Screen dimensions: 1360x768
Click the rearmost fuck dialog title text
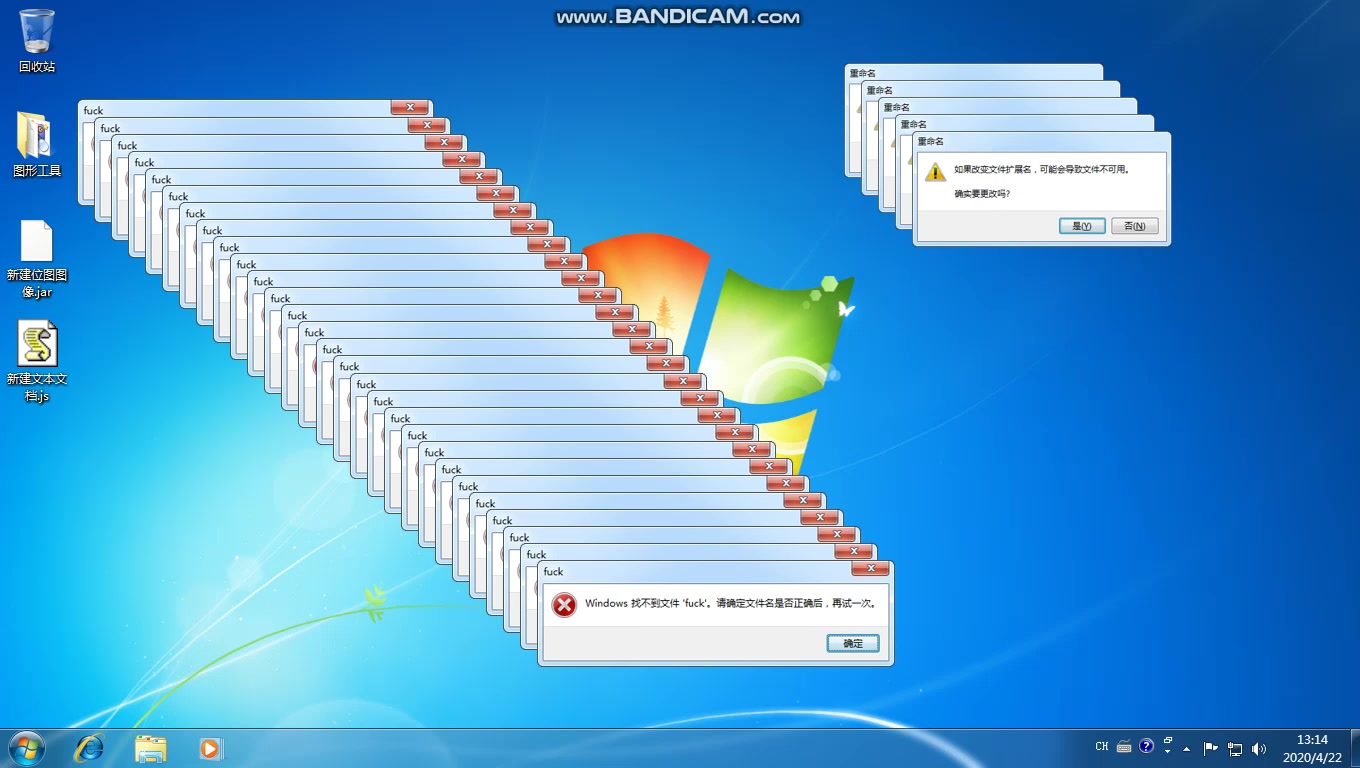(93, 111)
